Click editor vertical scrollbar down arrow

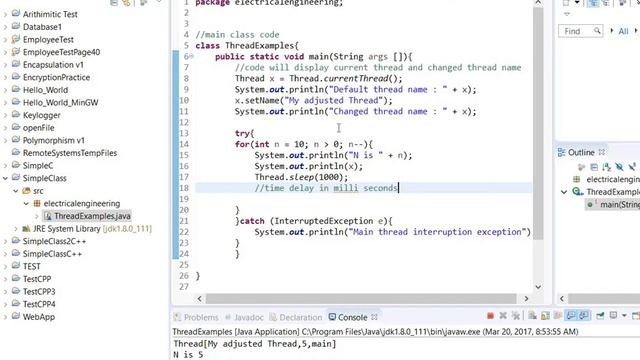[x=538, y=287]
